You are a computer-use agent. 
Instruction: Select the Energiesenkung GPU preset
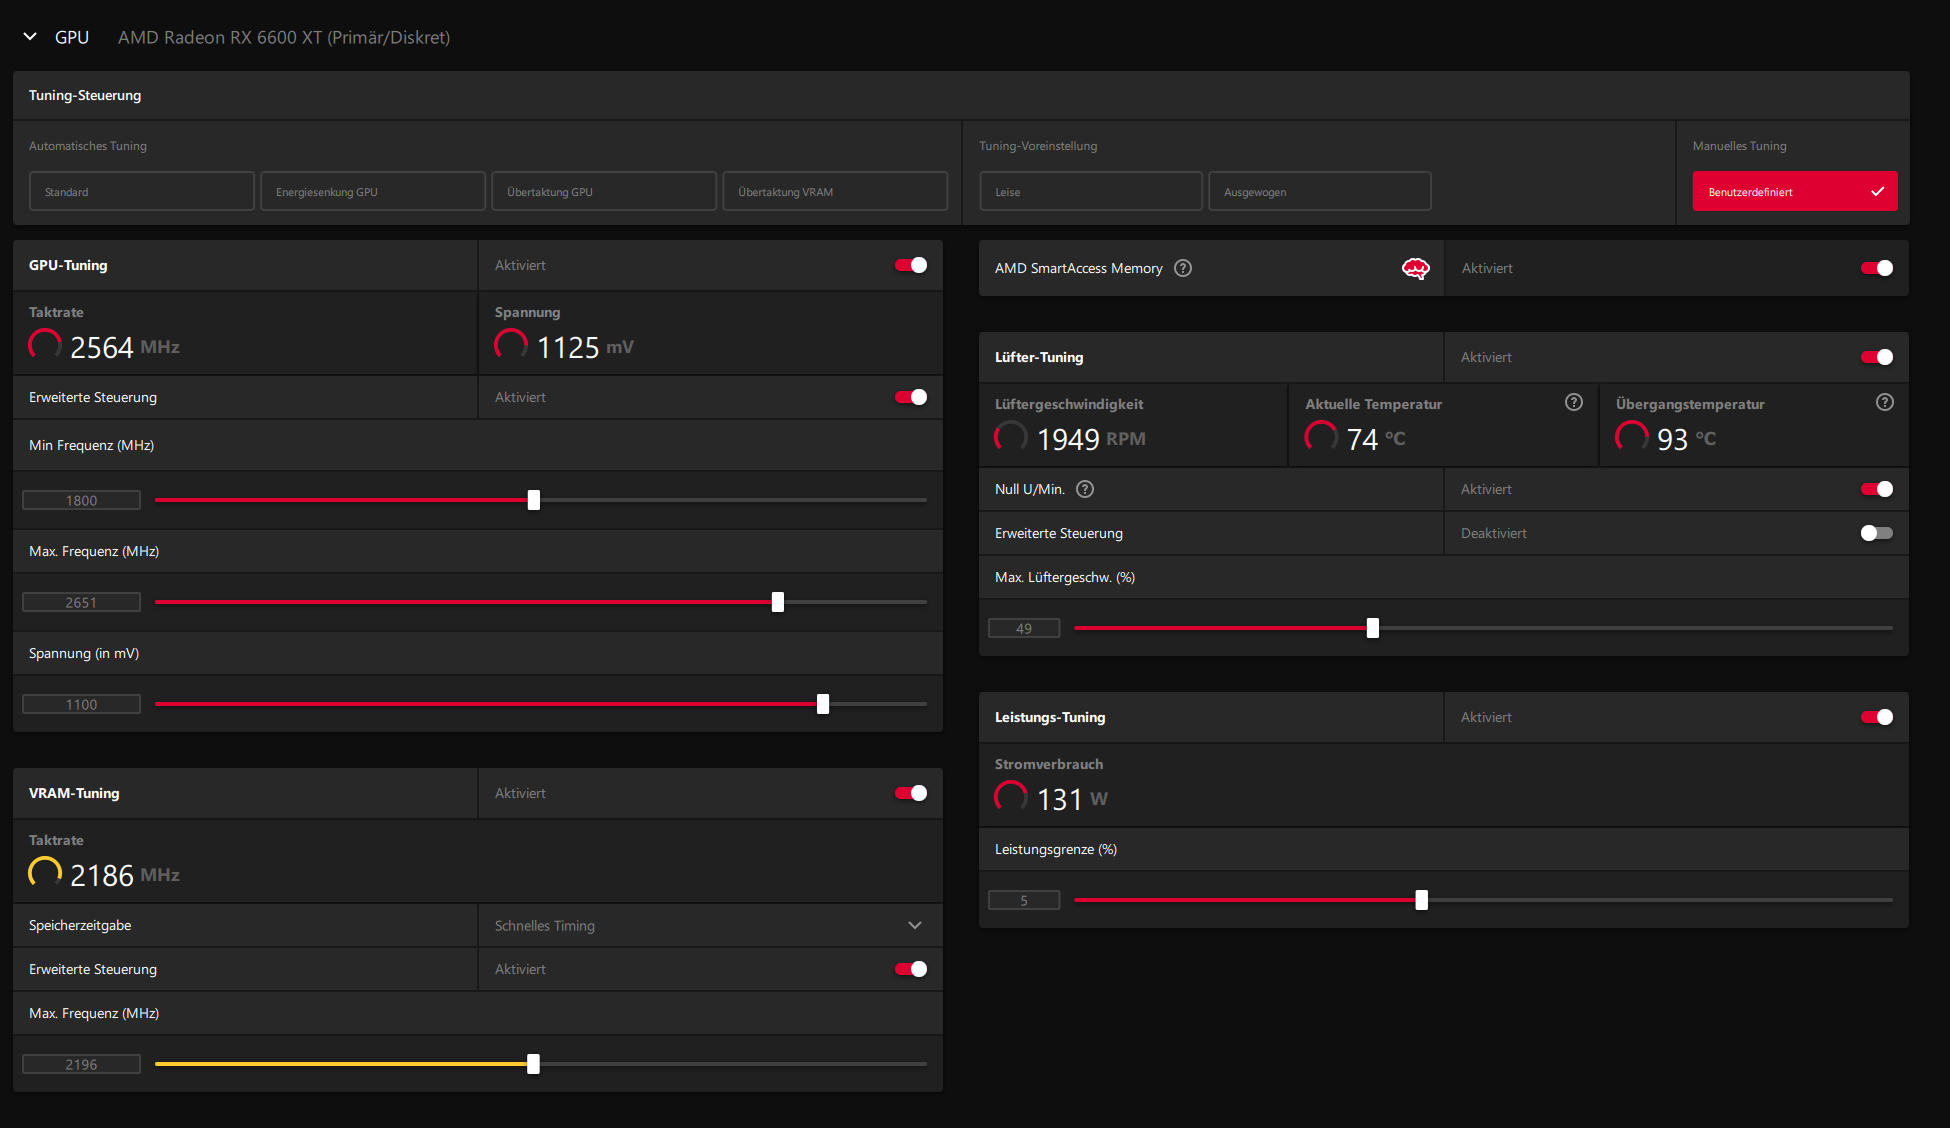[x=372, y=191]
